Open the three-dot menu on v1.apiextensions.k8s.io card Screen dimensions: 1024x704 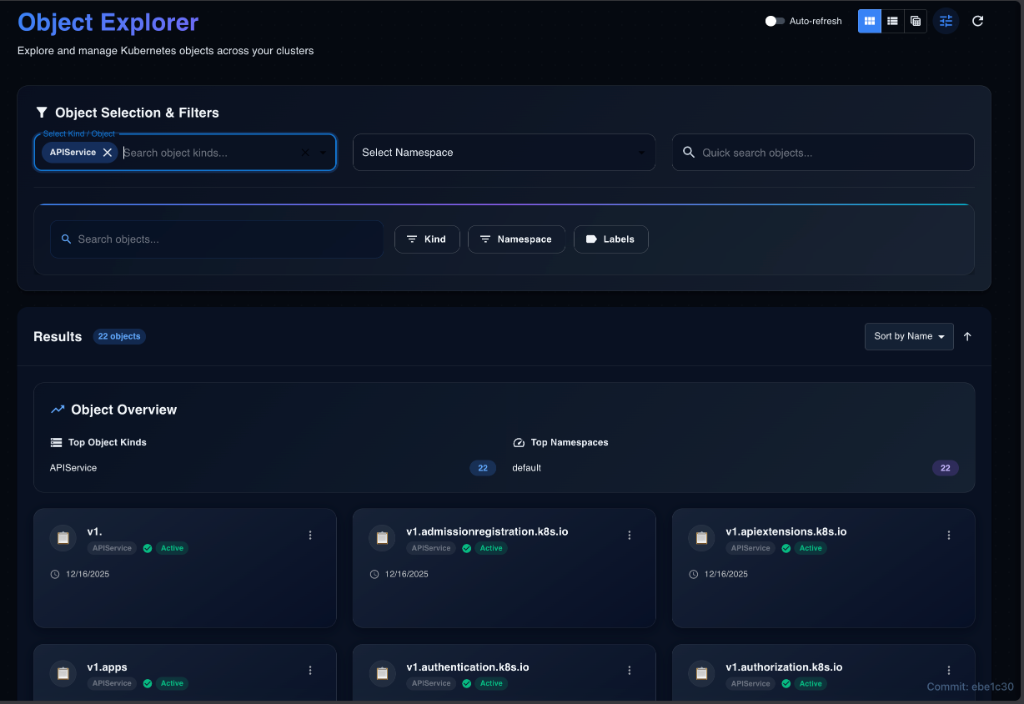coord(948,536)
